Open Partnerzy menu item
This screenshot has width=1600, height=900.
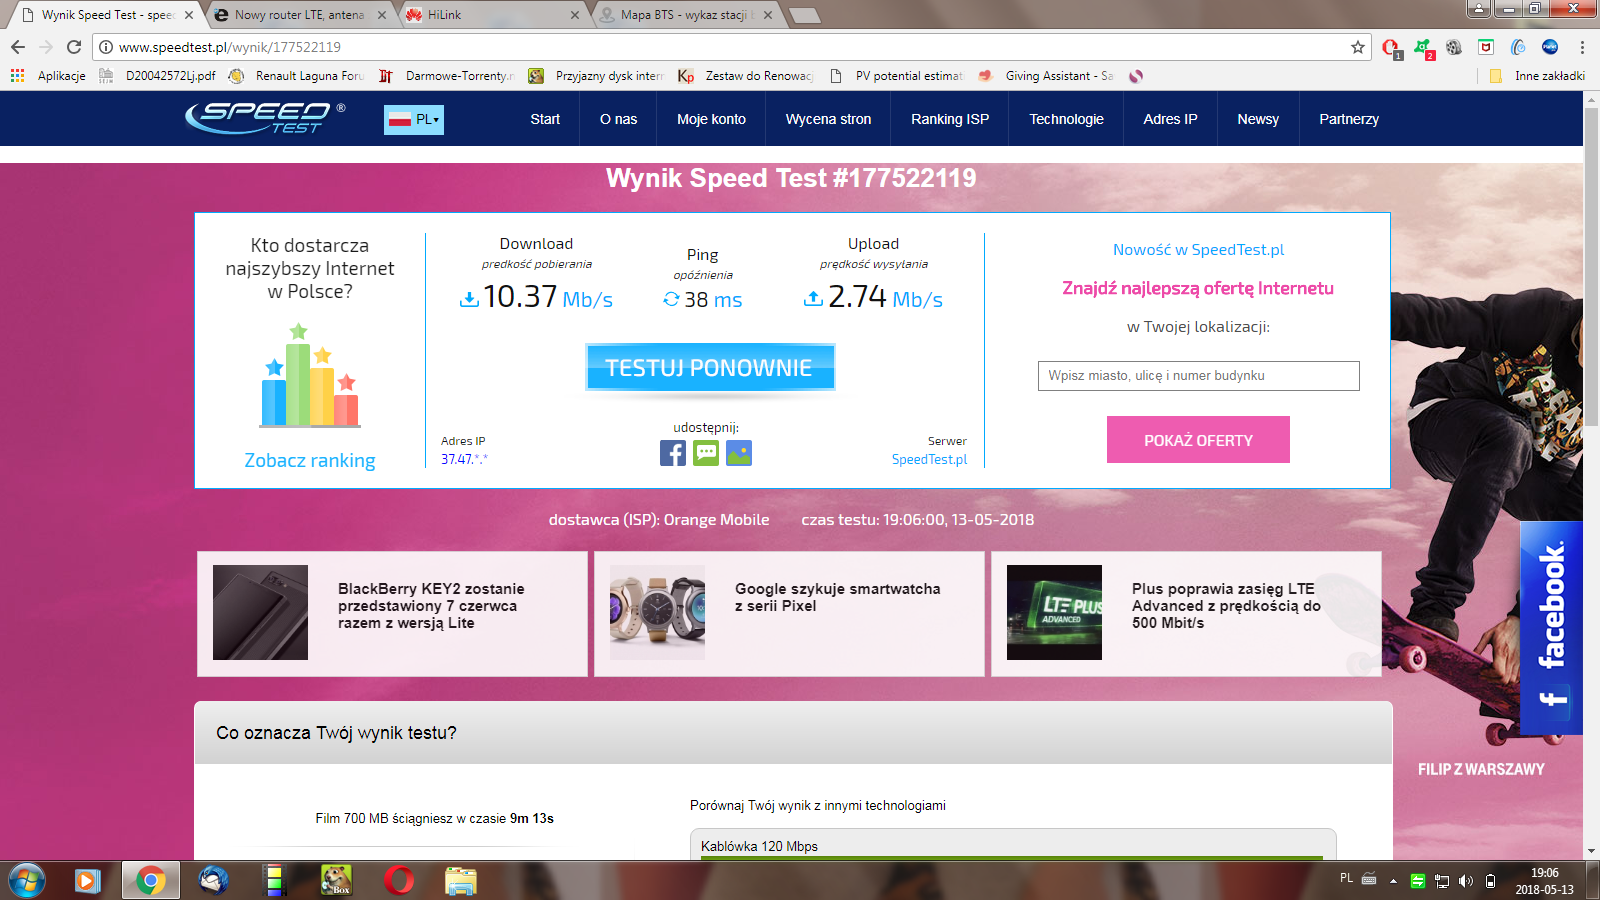(x=1349, y=119)
